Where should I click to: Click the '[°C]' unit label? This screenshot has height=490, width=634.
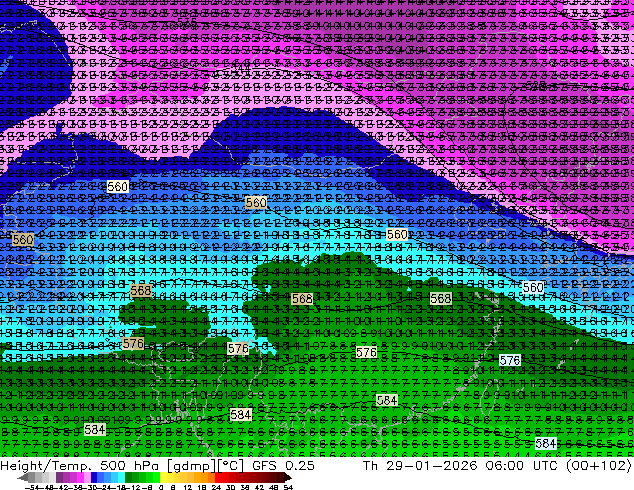[230, 466]
